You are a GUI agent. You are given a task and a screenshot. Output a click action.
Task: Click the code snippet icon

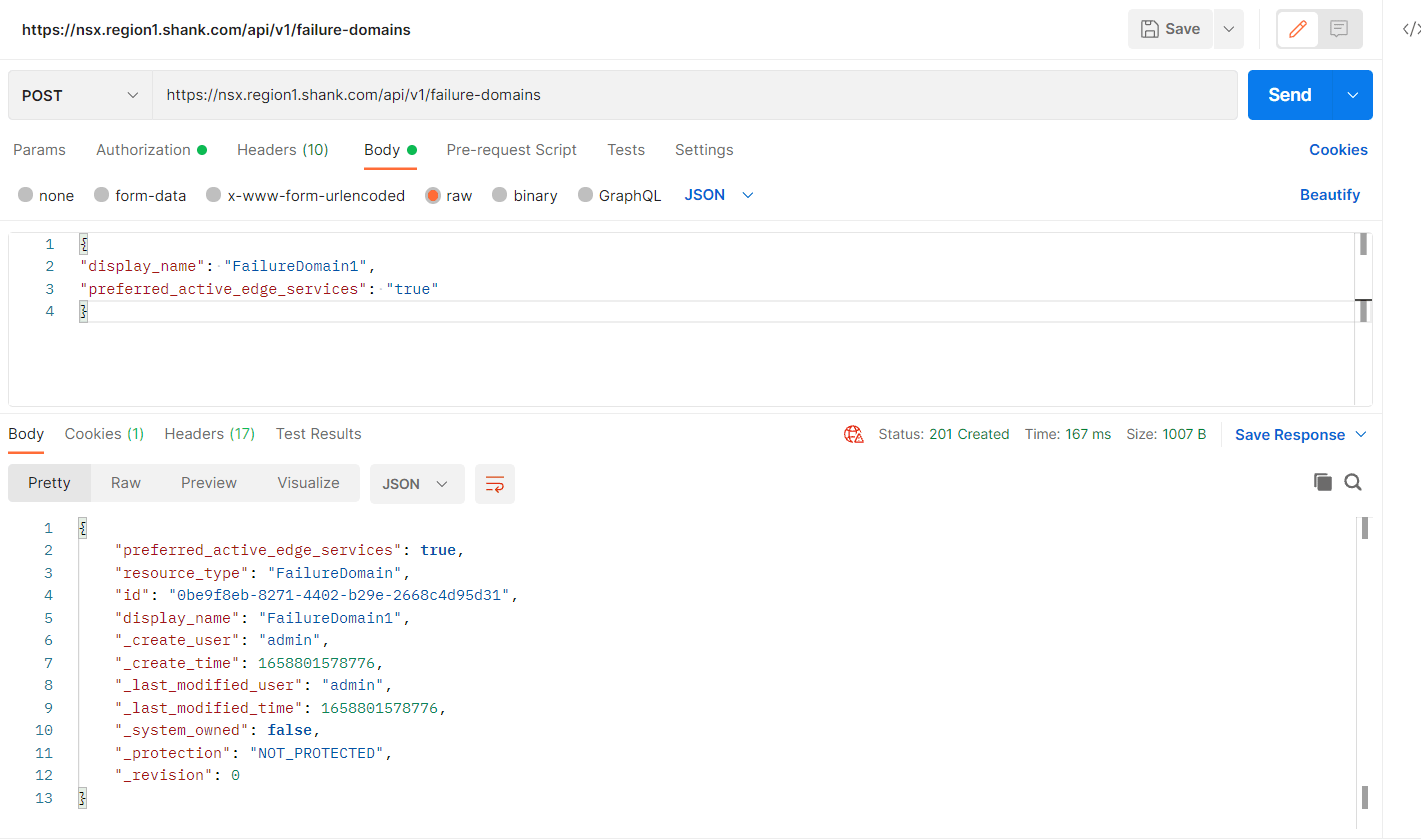[1410, 29]
